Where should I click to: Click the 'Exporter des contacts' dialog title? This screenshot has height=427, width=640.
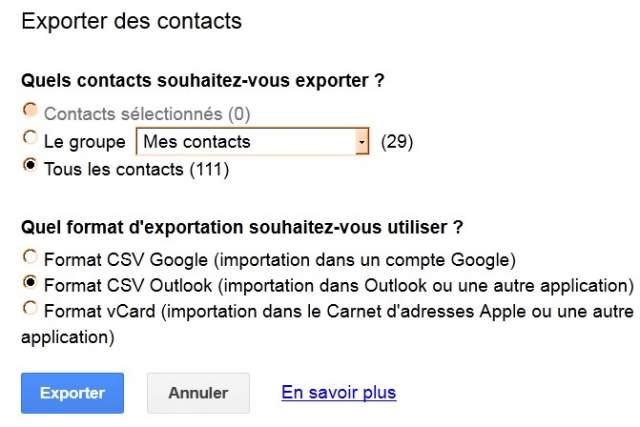(131, 20)
